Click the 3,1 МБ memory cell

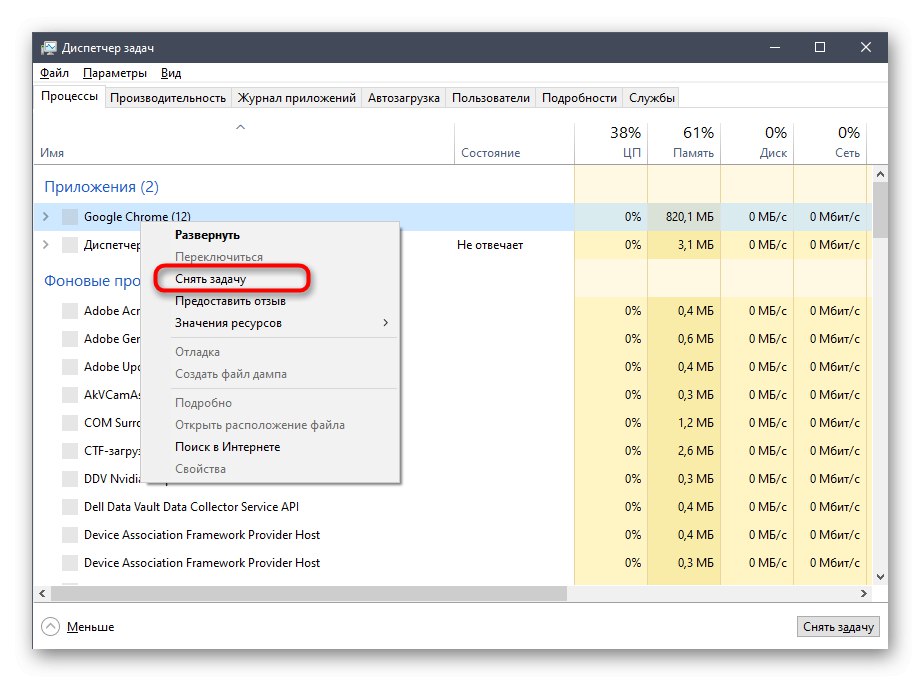[684, 245]
